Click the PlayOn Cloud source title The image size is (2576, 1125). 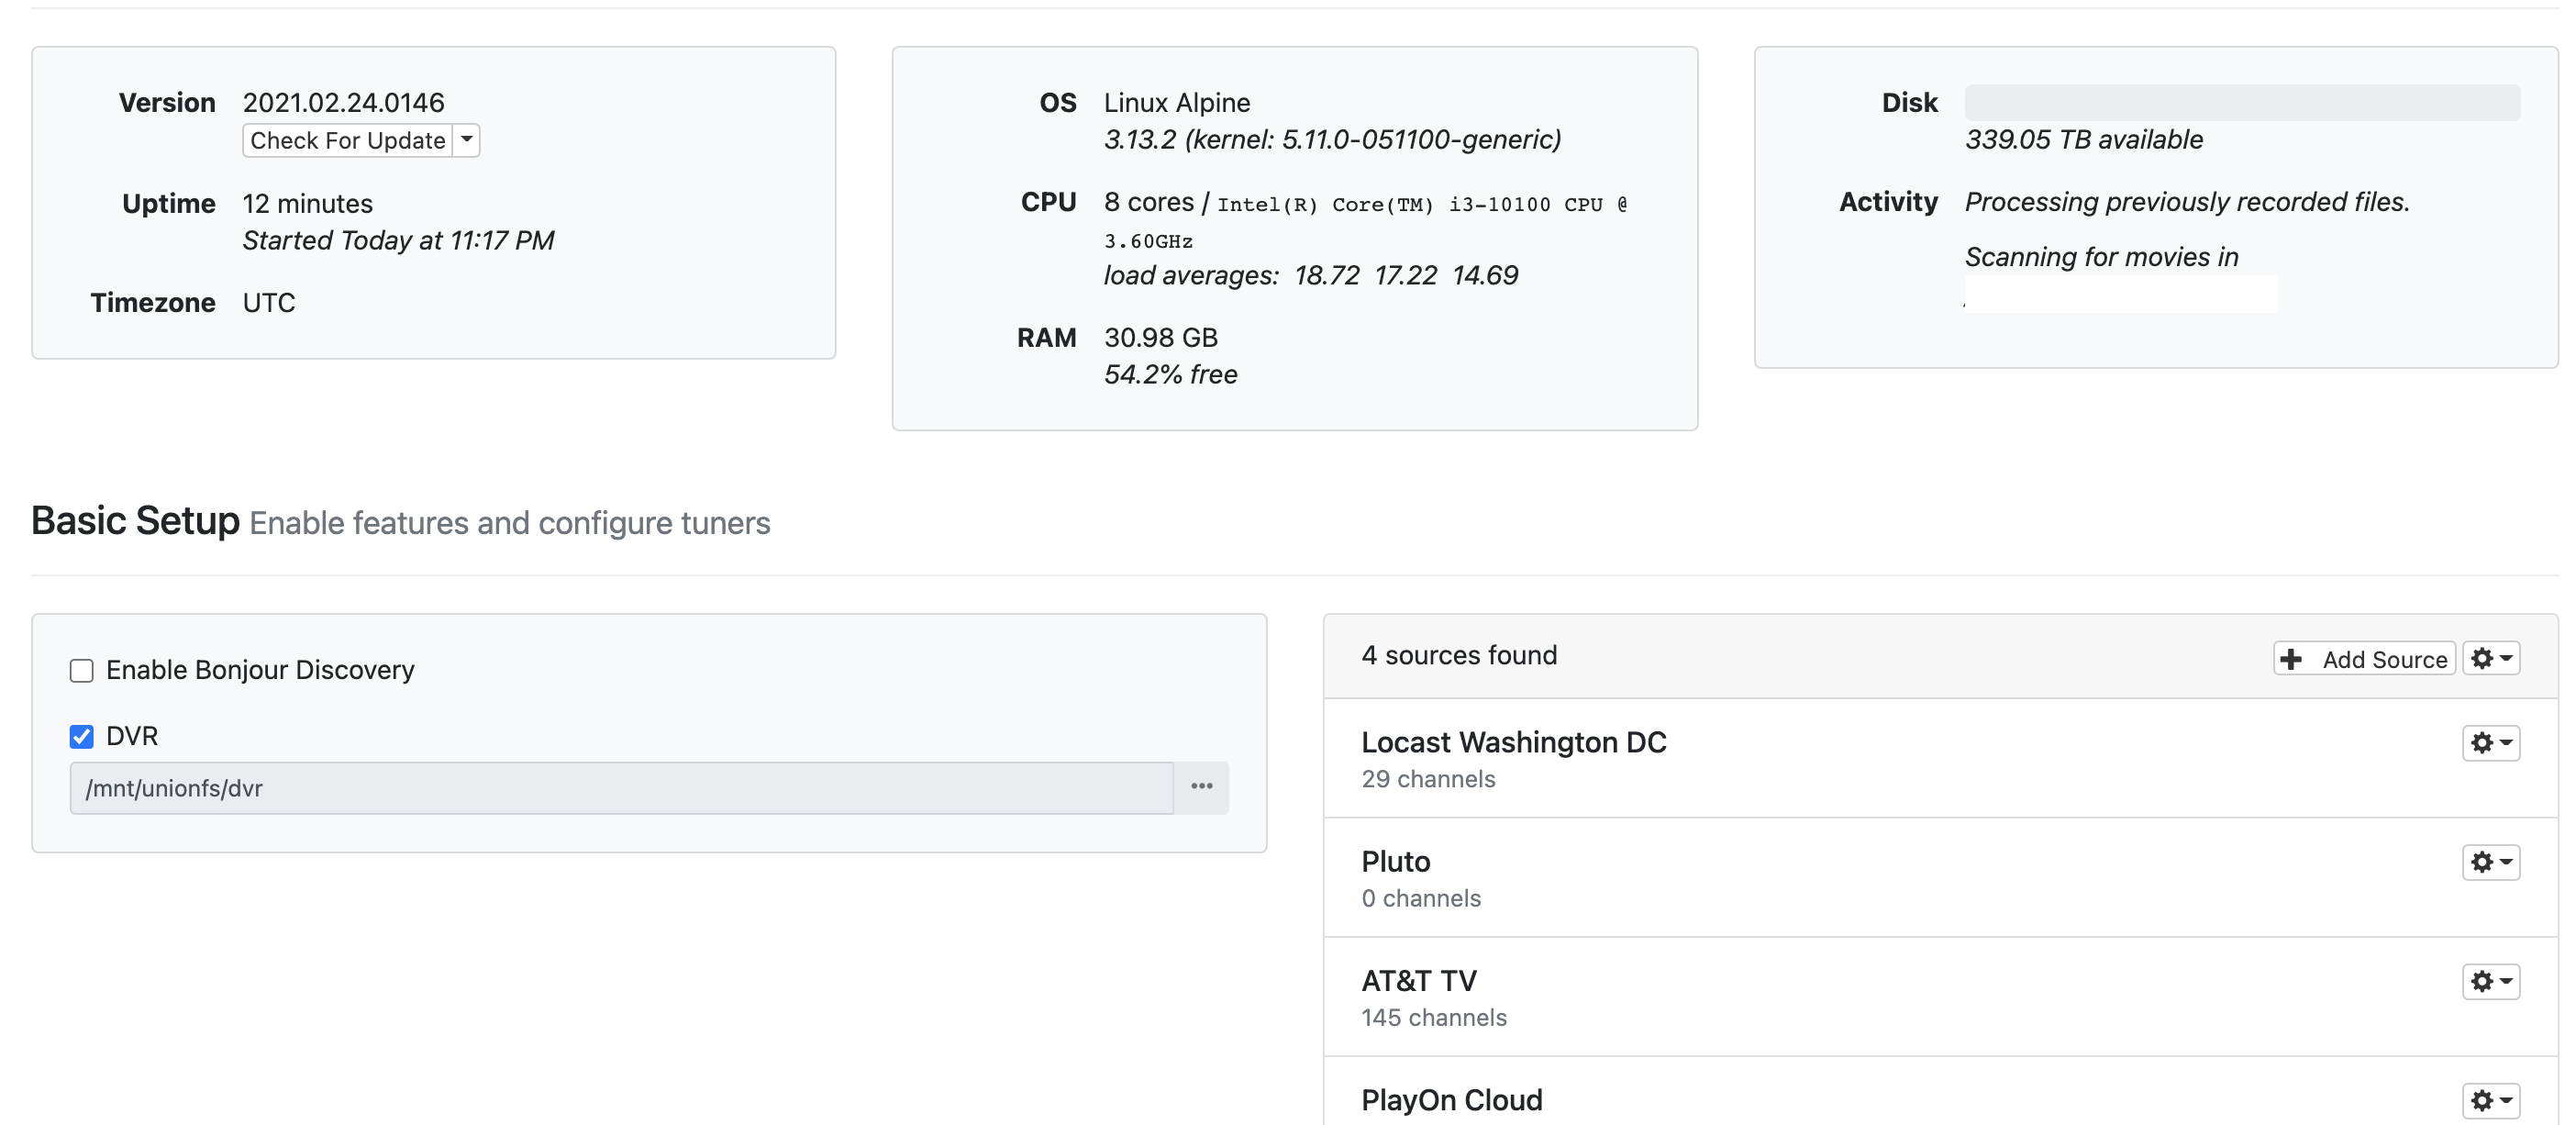point(1451,1100)
